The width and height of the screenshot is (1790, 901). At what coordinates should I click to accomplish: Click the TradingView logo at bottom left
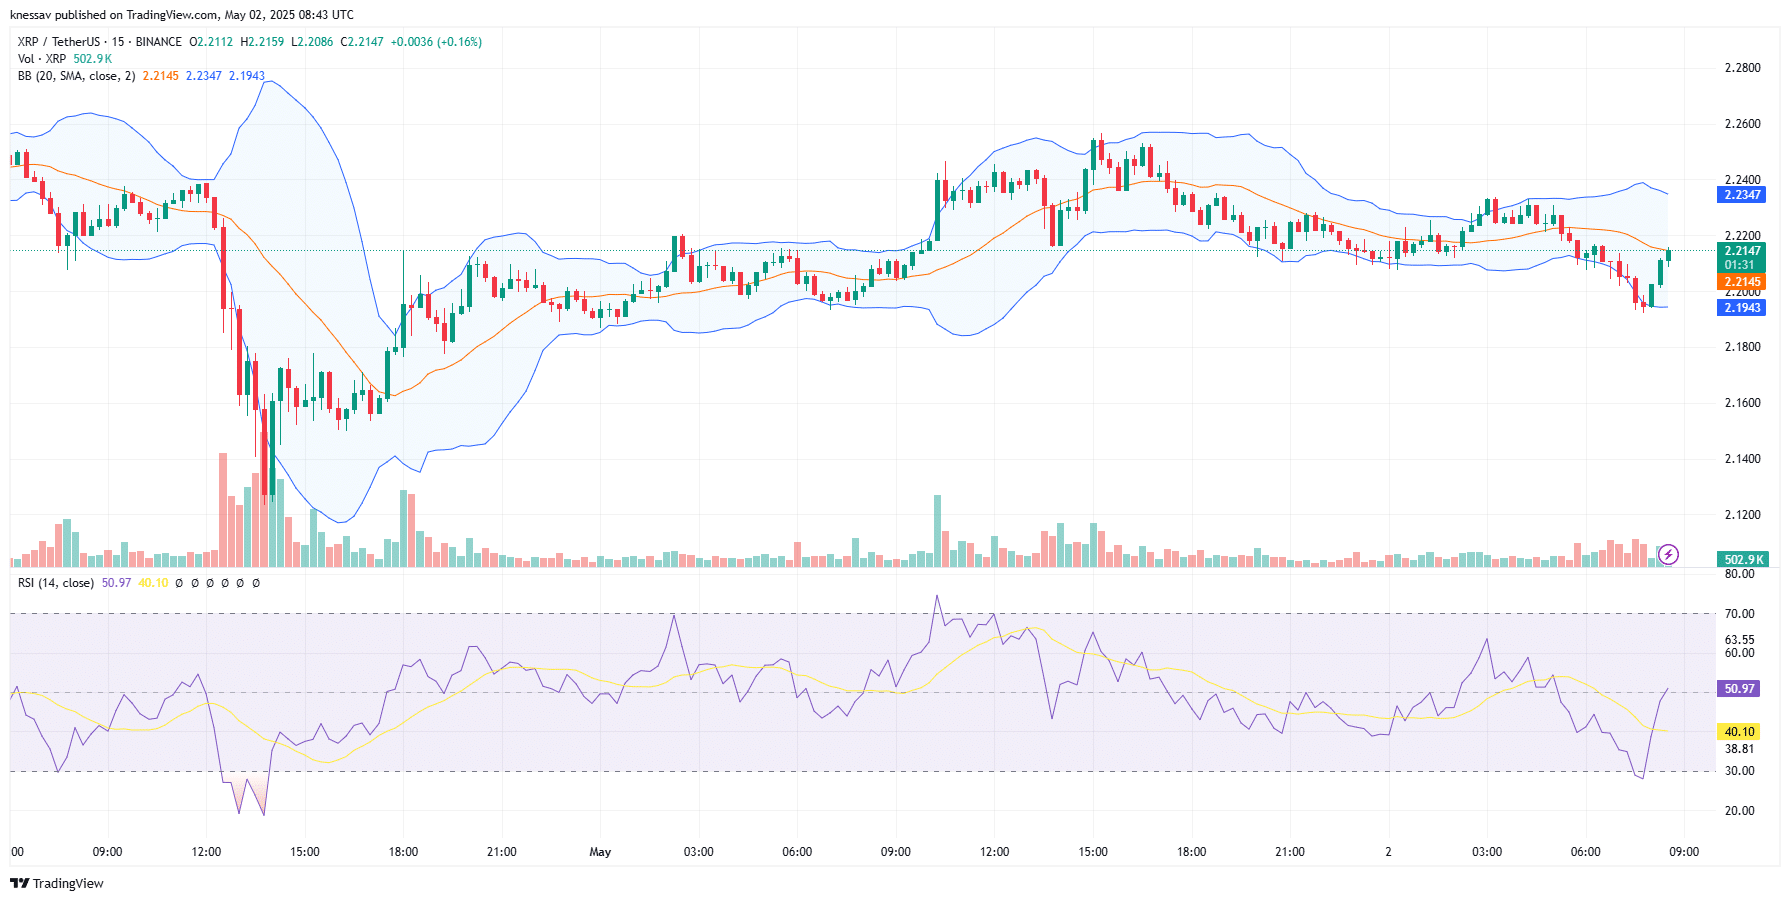57,883
